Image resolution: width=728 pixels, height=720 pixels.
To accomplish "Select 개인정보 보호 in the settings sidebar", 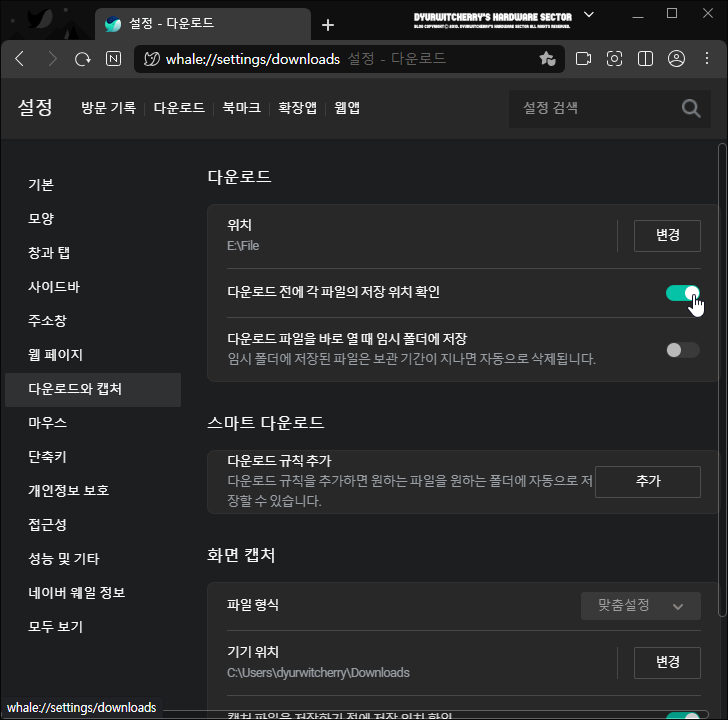I will 69,491.
